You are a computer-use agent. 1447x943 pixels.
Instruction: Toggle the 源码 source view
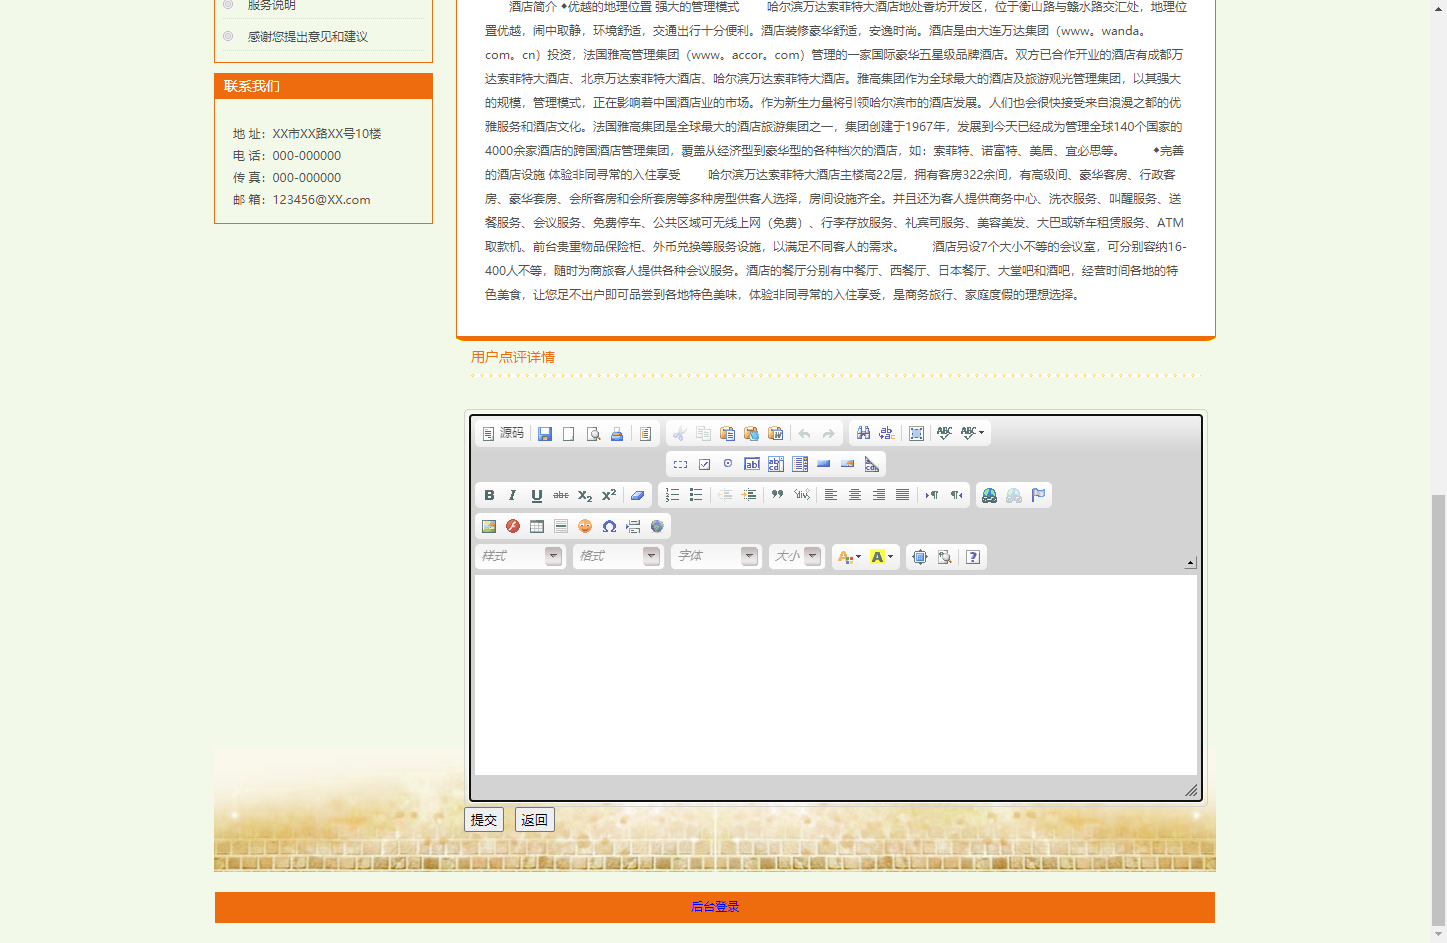click(503, 433)
